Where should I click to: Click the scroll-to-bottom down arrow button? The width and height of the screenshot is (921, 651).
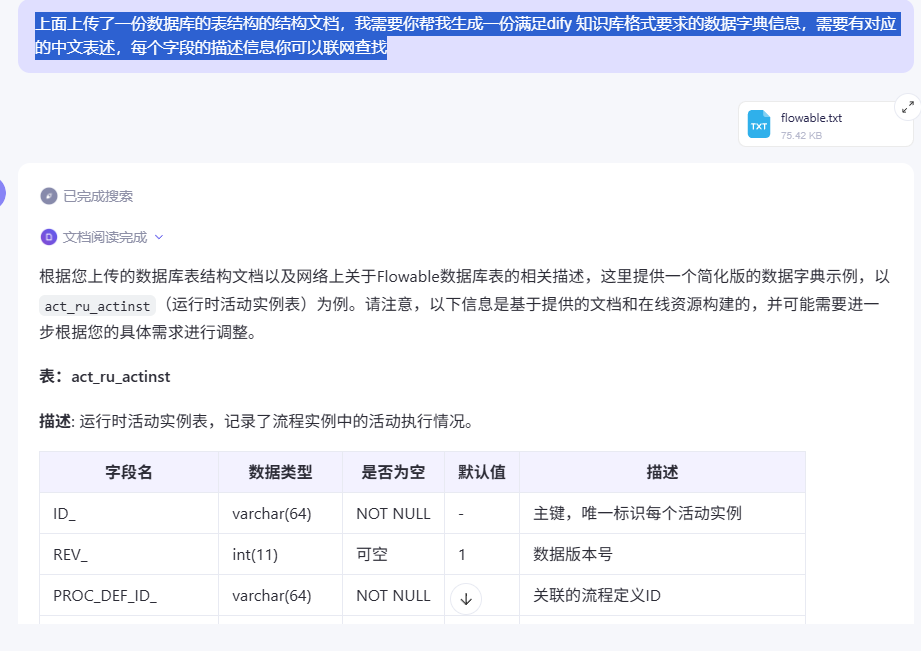coord(466,599)
